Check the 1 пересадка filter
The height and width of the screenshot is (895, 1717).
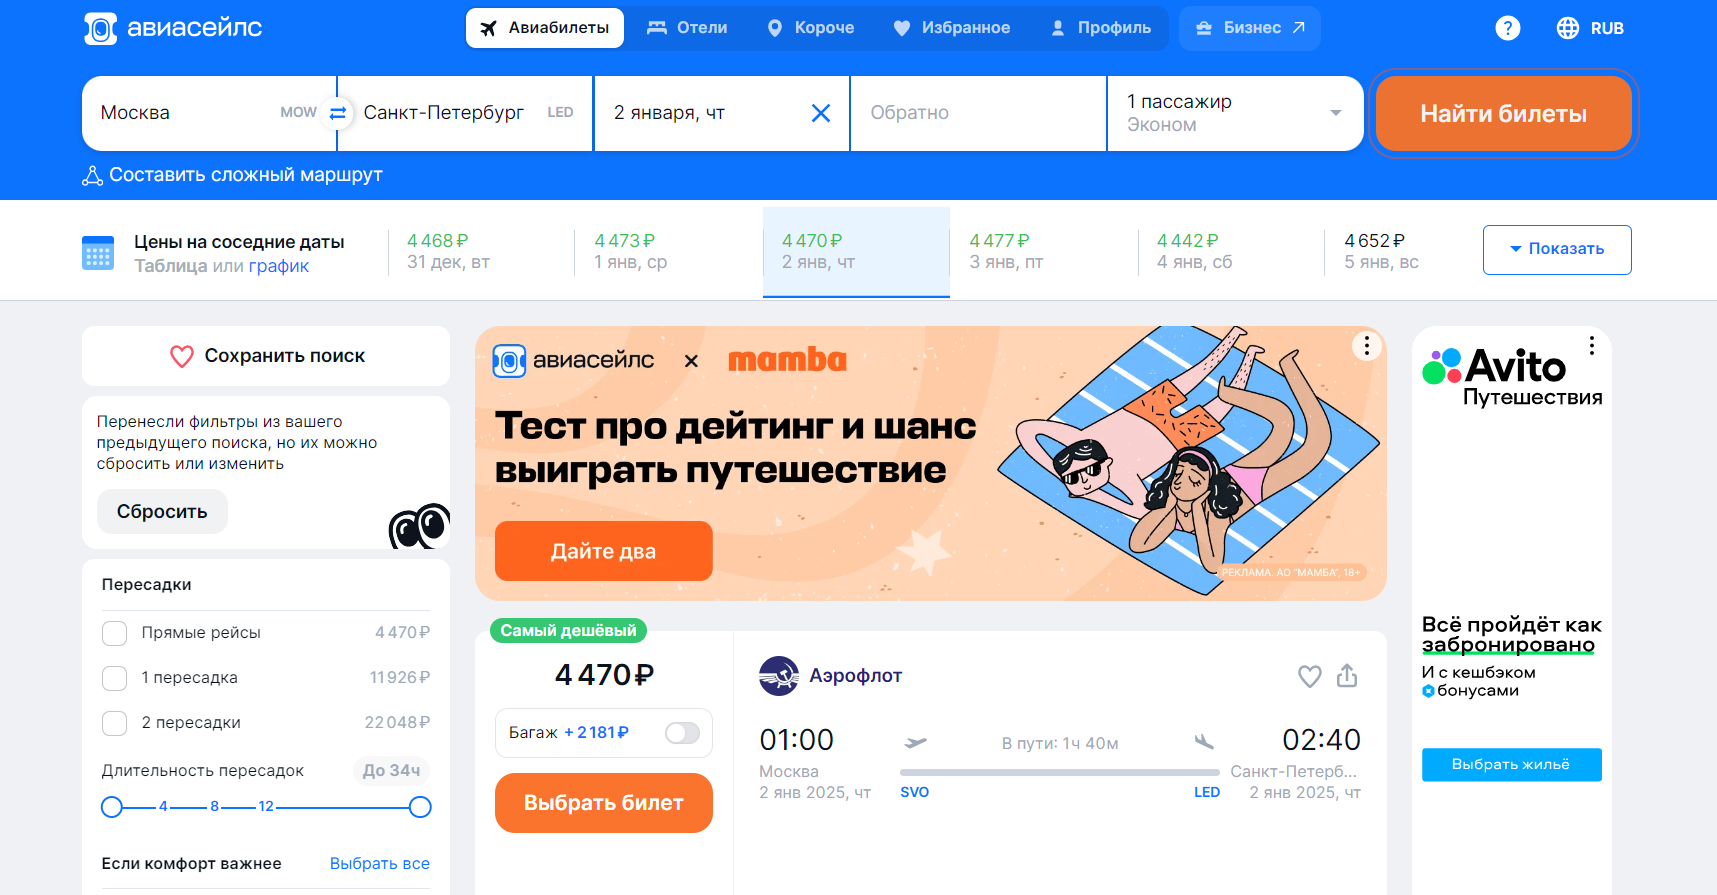pyautogui.click(x=115, y=678)
